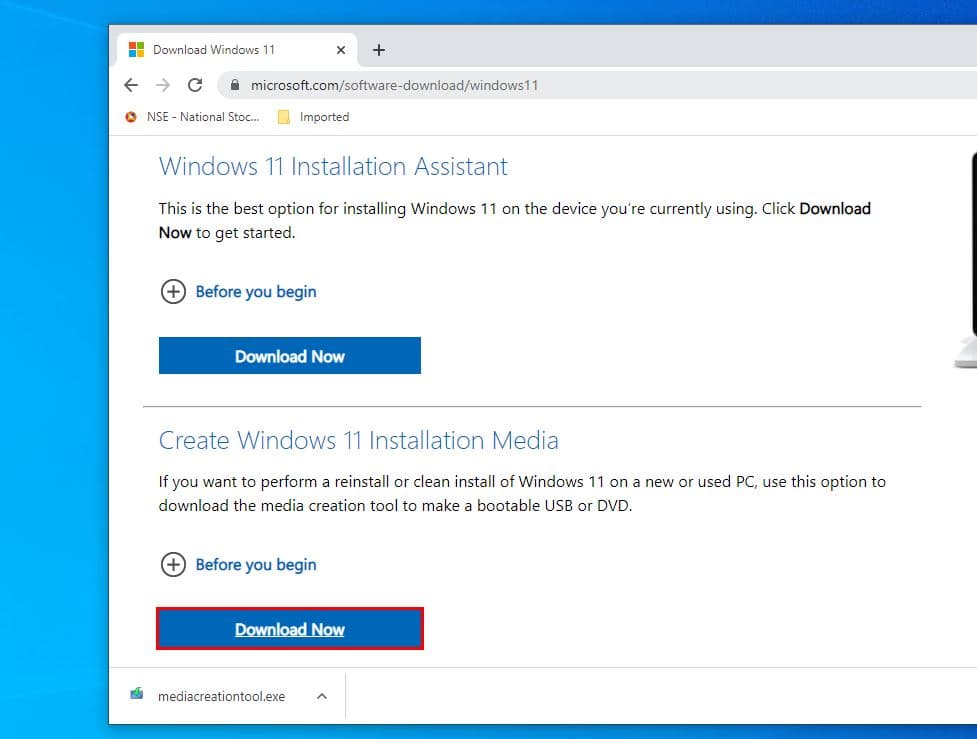Click inside the browser address bar
Viewport: 977px width, 739px height.
pos(450,85)
